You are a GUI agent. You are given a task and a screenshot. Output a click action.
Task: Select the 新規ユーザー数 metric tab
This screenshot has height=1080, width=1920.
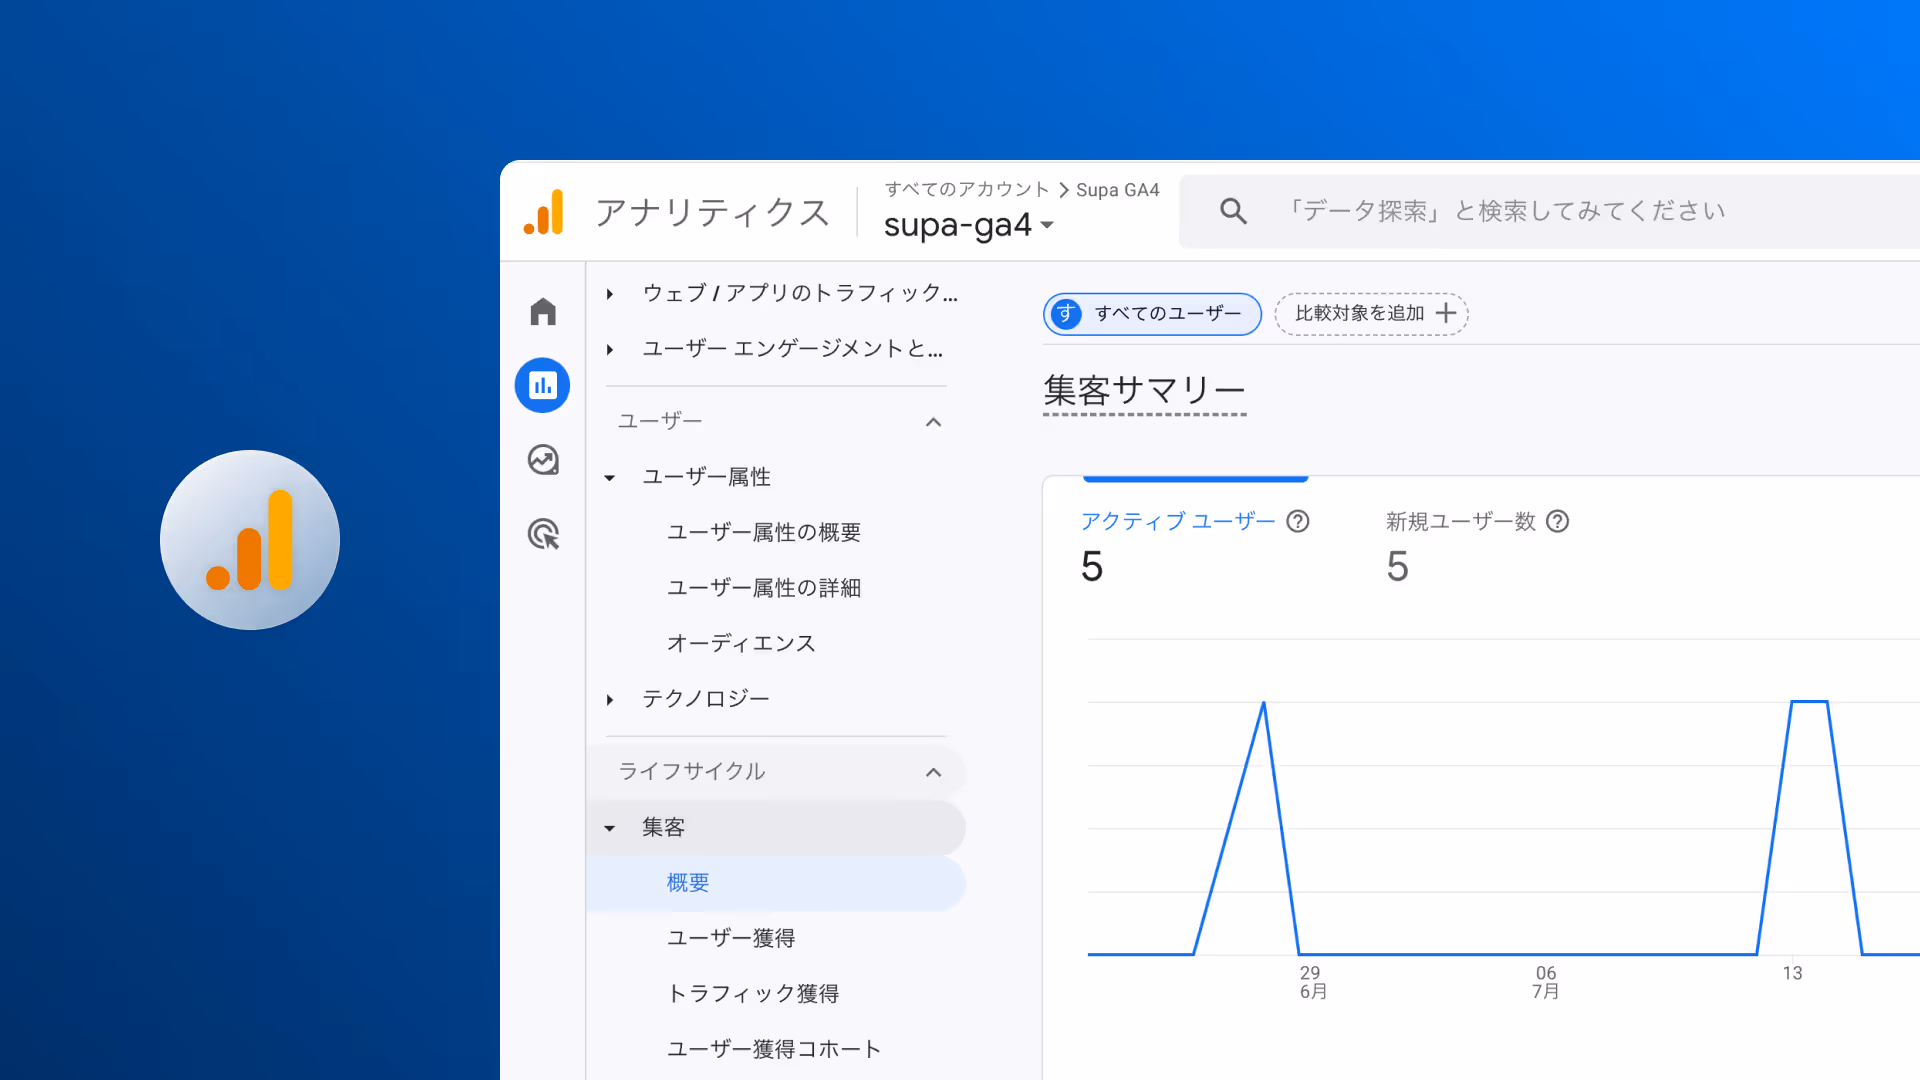pos(1460,521)
